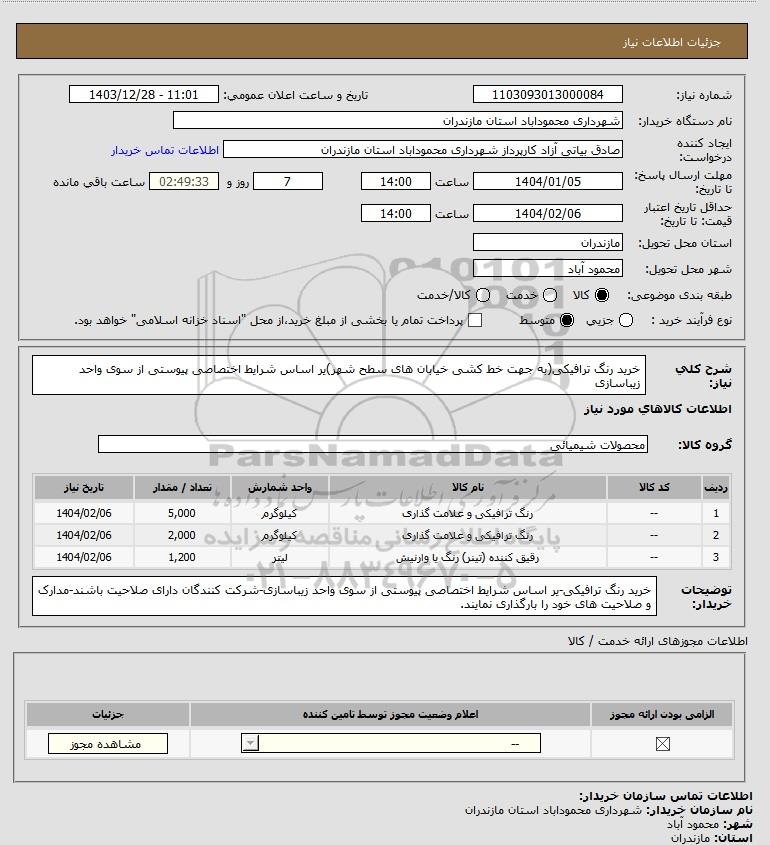770x845 pixels.
Task: Click the کد کالا column header
Action: point(654,487)
